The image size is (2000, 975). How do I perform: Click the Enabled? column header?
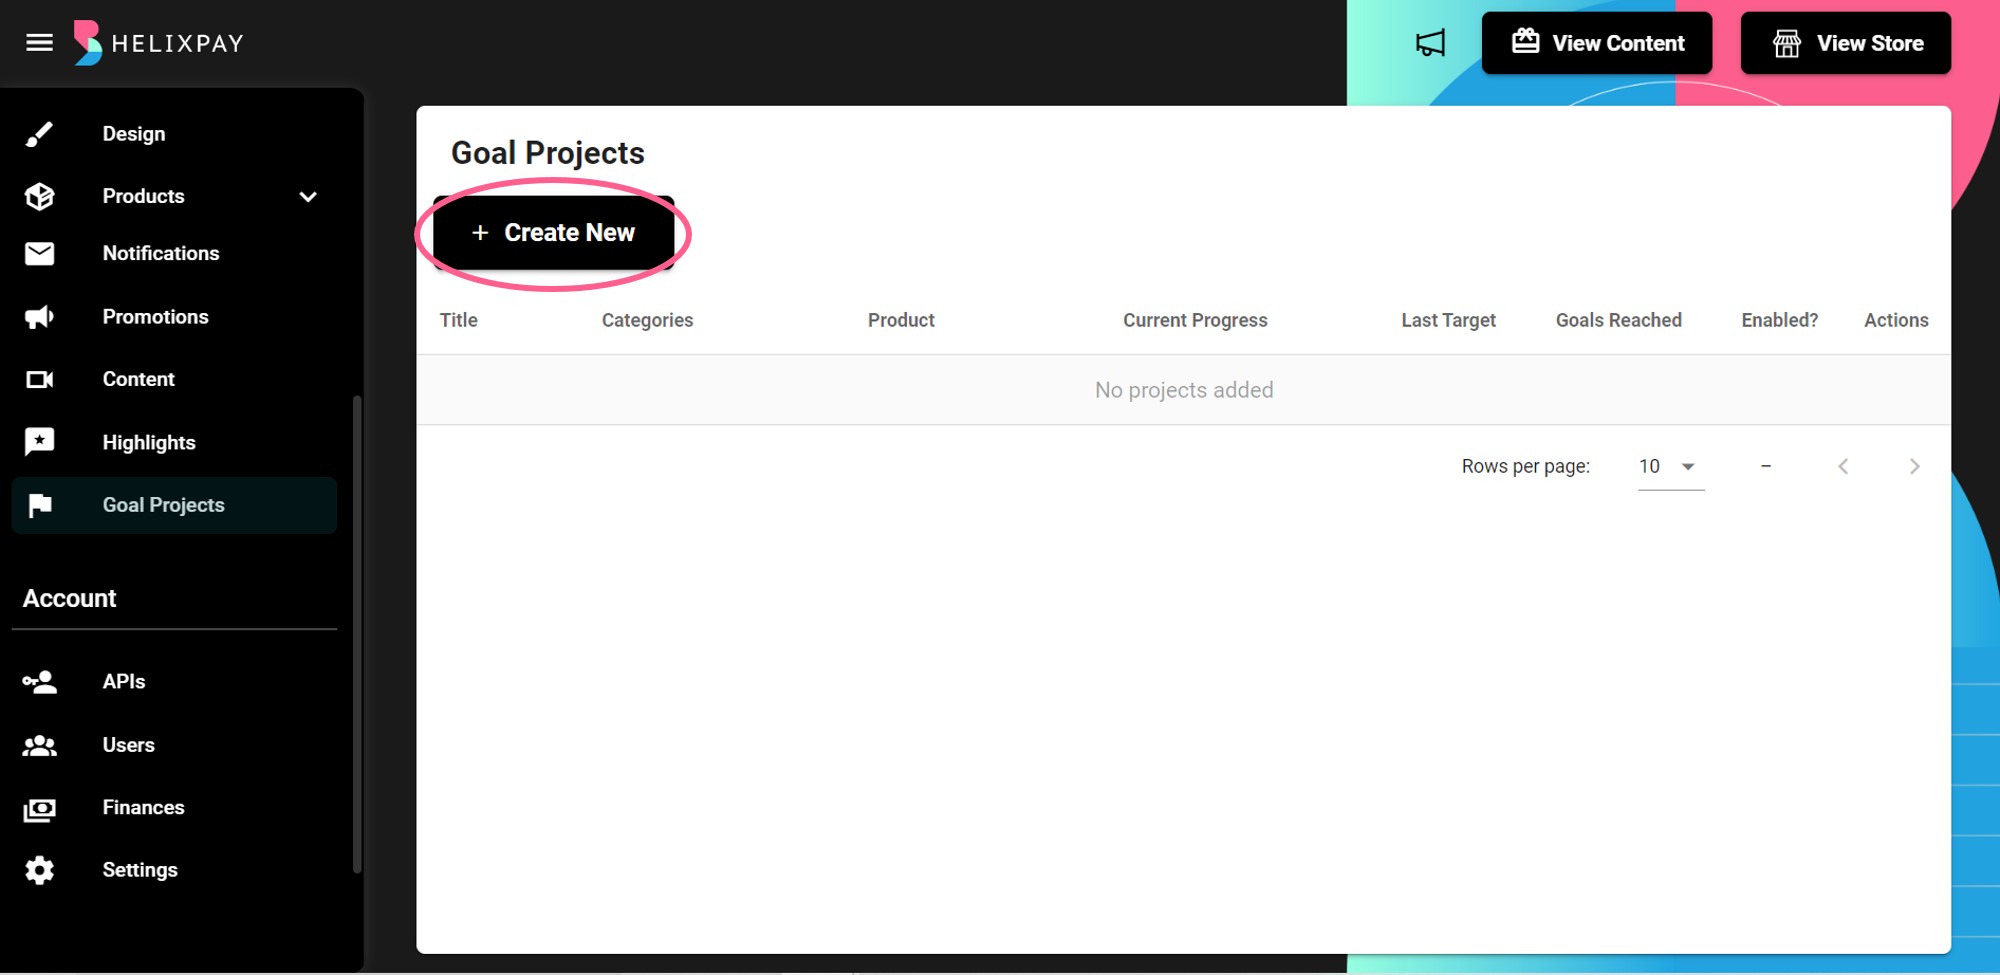[1779, 320]
